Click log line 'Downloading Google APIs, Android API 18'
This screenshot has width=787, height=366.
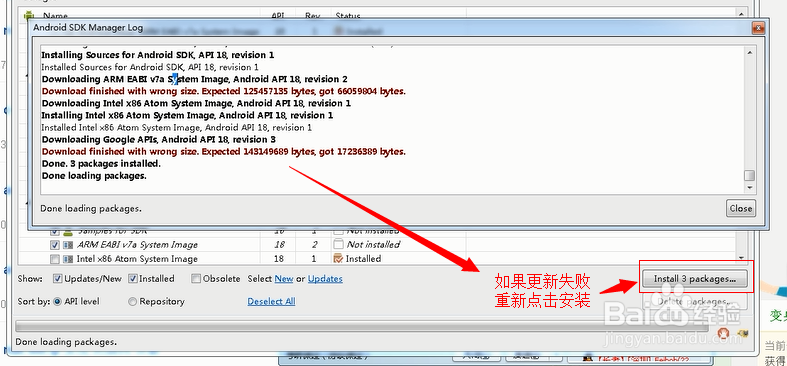point(159,139)
